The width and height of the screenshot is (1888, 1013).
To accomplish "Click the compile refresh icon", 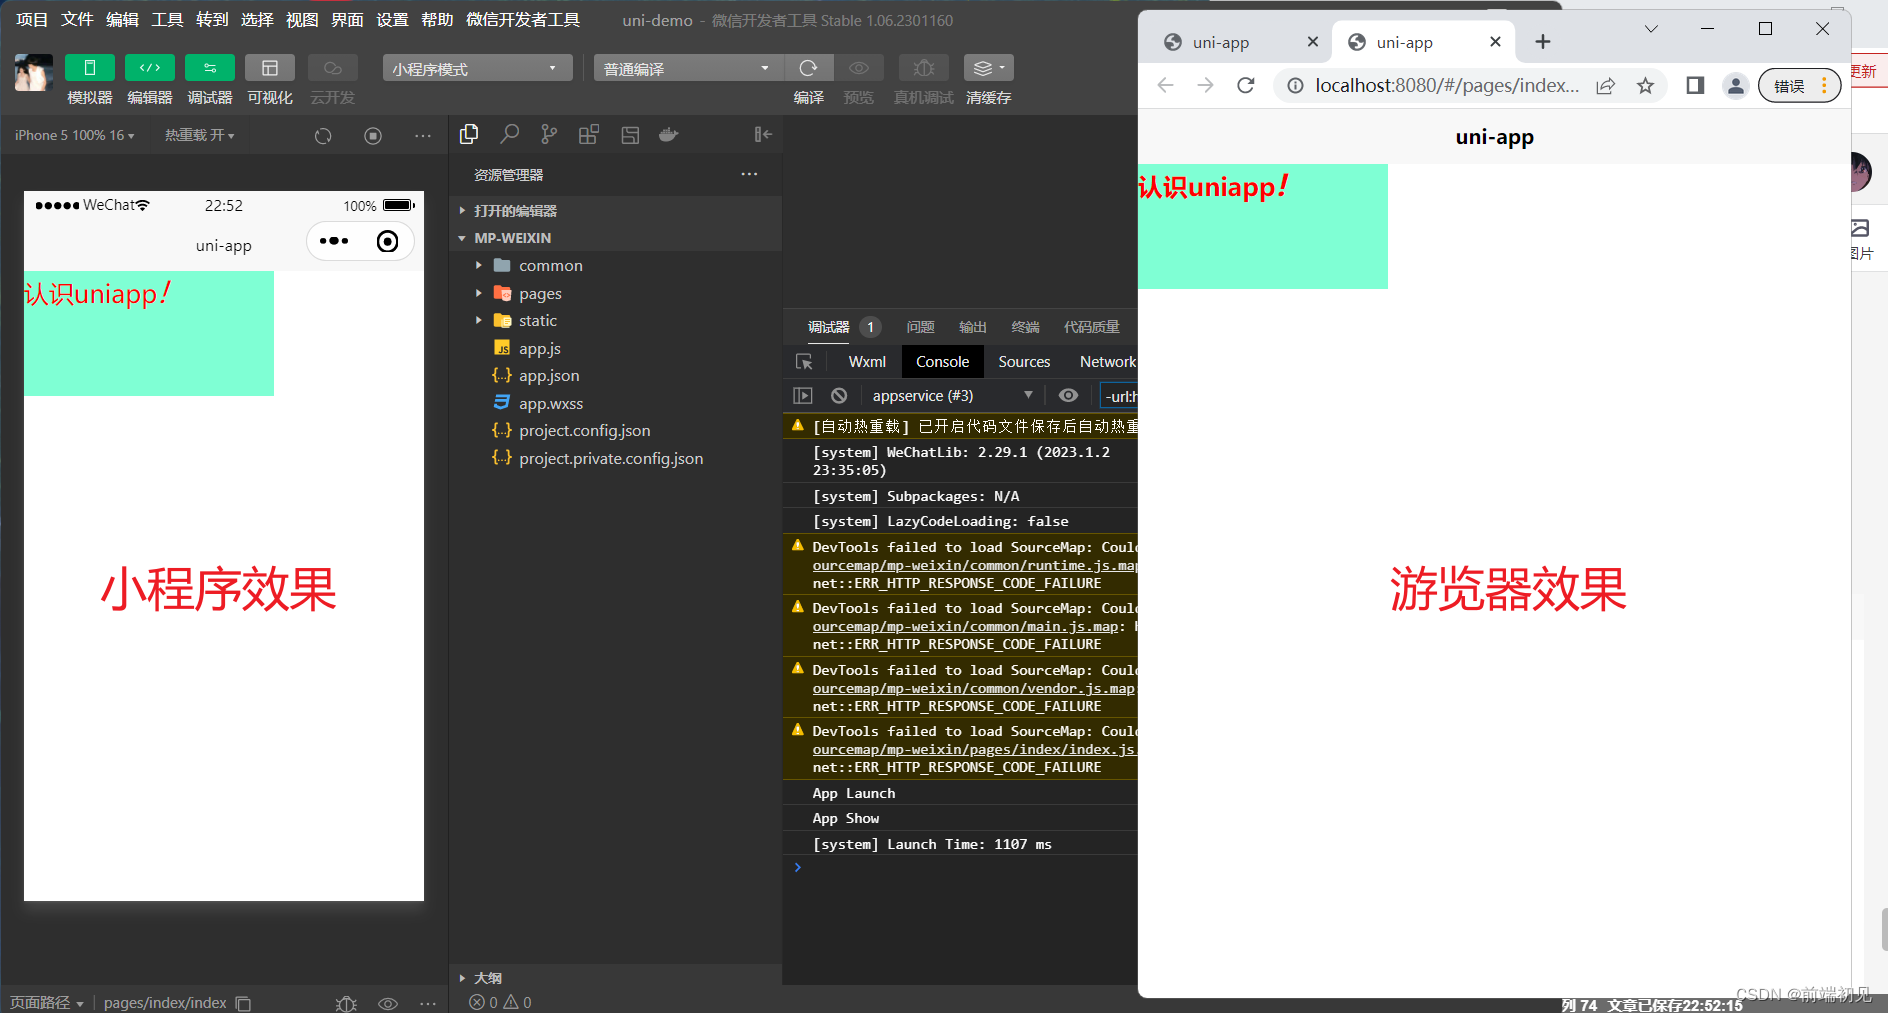I will click(808, 68).
